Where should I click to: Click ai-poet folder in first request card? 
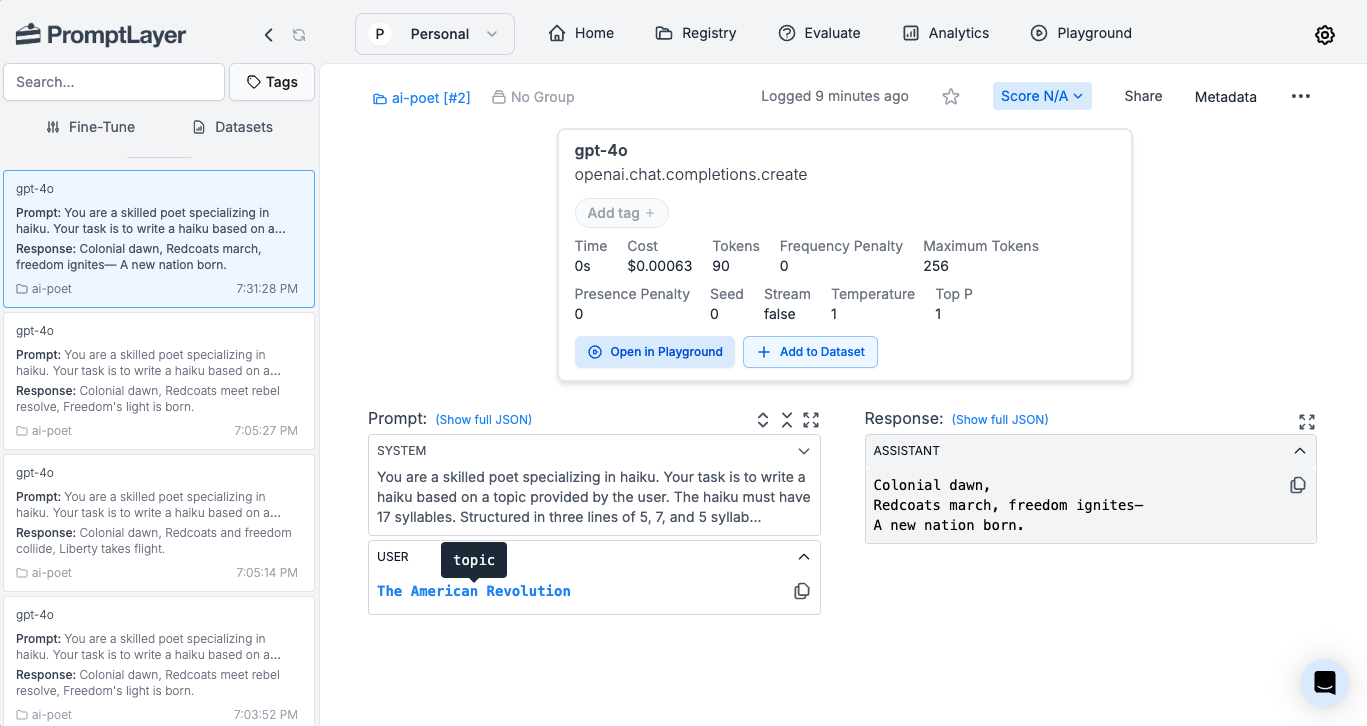point(44,289)
